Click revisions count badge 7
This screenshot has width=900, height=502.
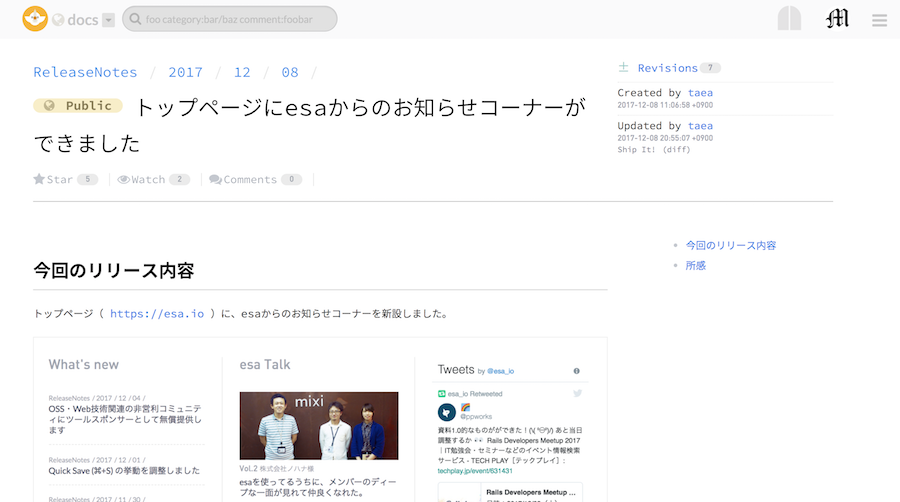710,68
